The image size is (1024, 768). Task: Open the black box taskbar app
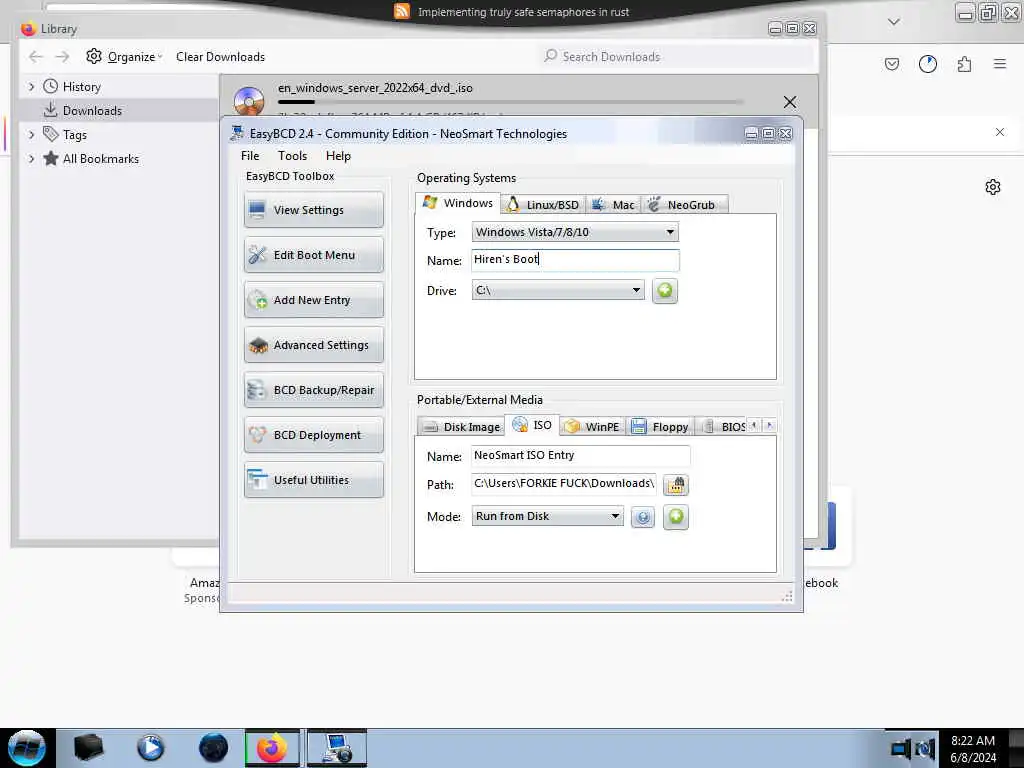(x=88, y=748)
